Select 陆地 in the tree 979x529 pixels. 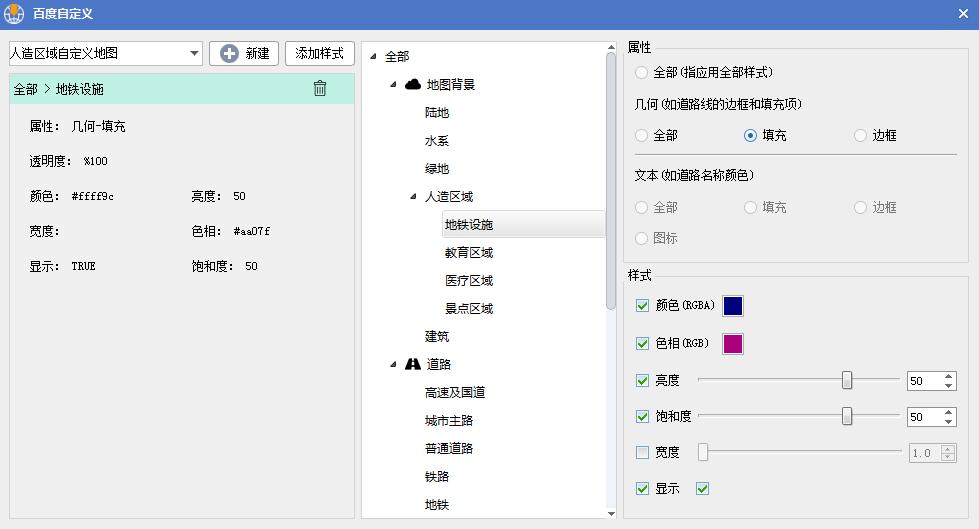coord(436,112)
